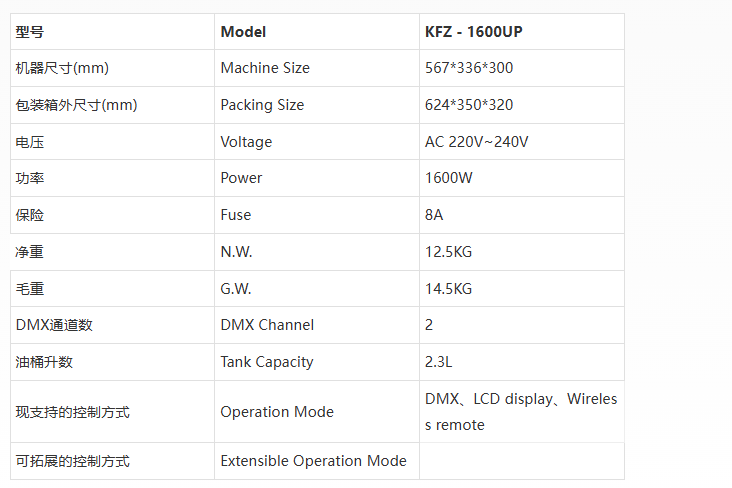Select the DMX Channel label
Image resolution: width=732 pixels, height=488 pixels.
[267, 325]
